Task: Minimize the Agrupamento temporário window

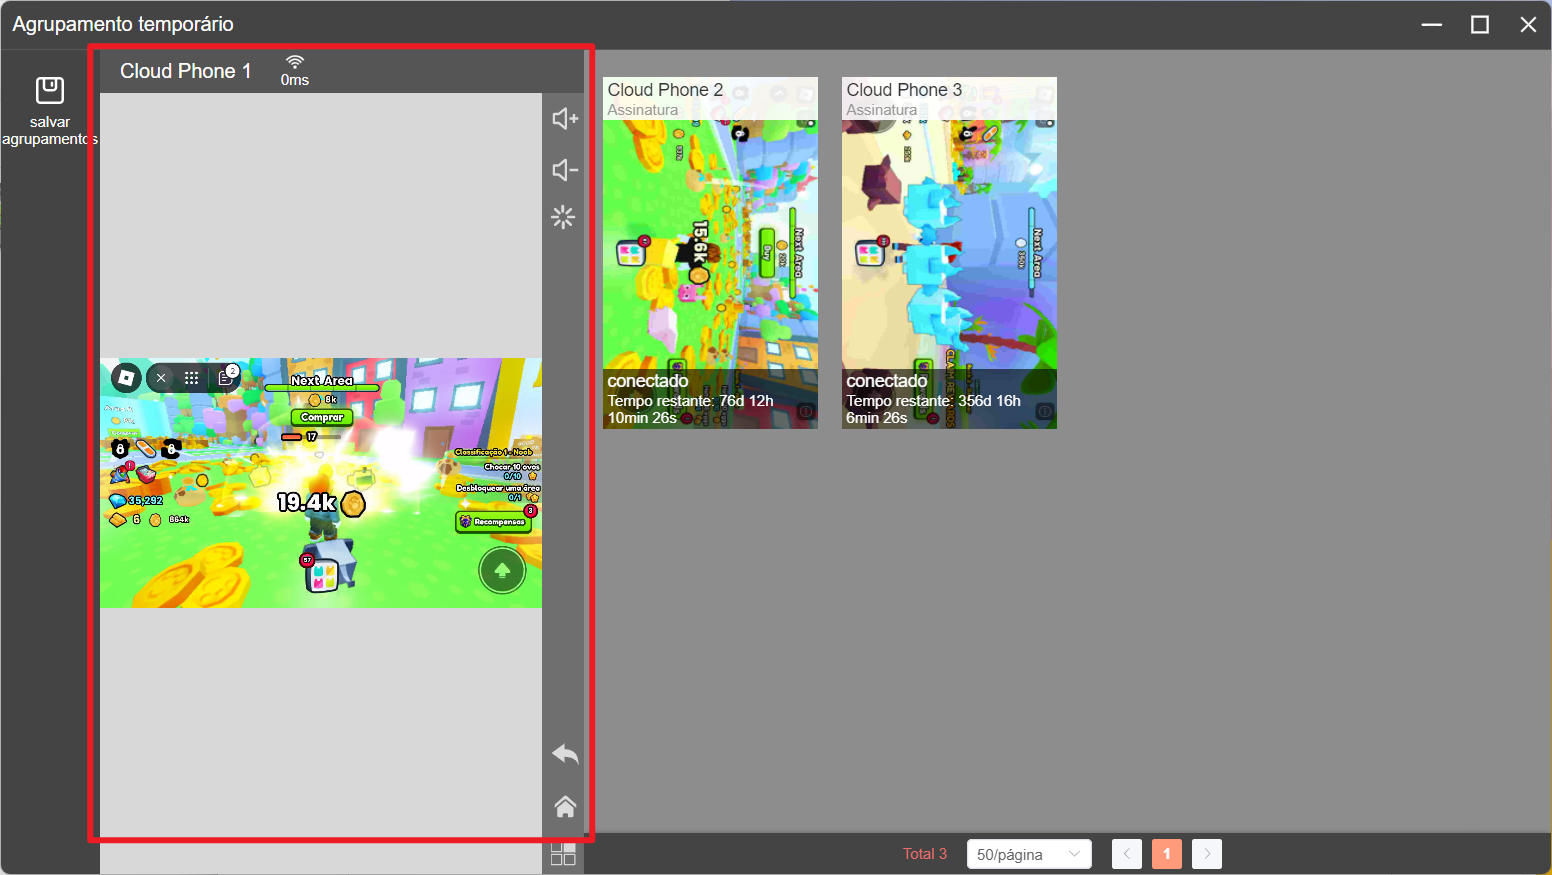Action: 1432,25
